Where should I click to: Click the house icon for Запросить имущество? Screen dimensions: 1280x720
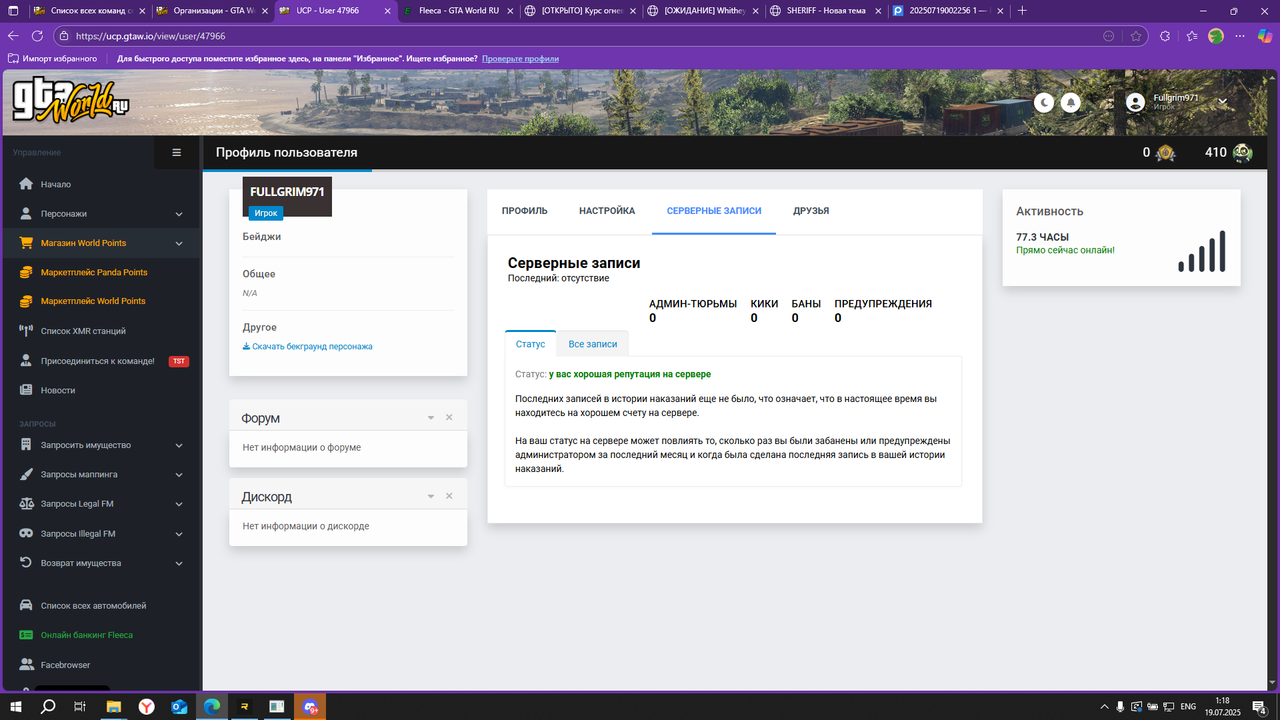tap(26, 445)
